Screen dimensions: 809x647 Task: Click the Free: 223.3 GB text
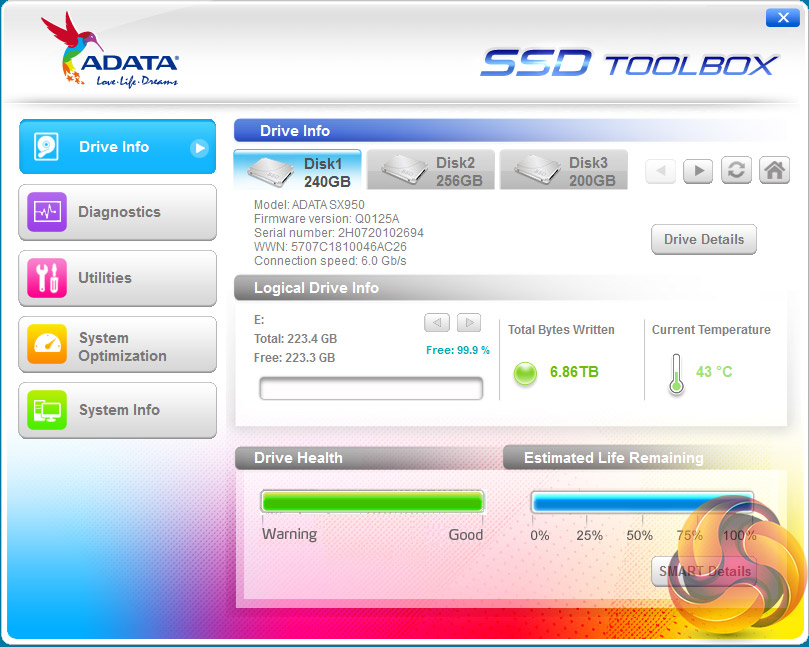coord(294,358)
